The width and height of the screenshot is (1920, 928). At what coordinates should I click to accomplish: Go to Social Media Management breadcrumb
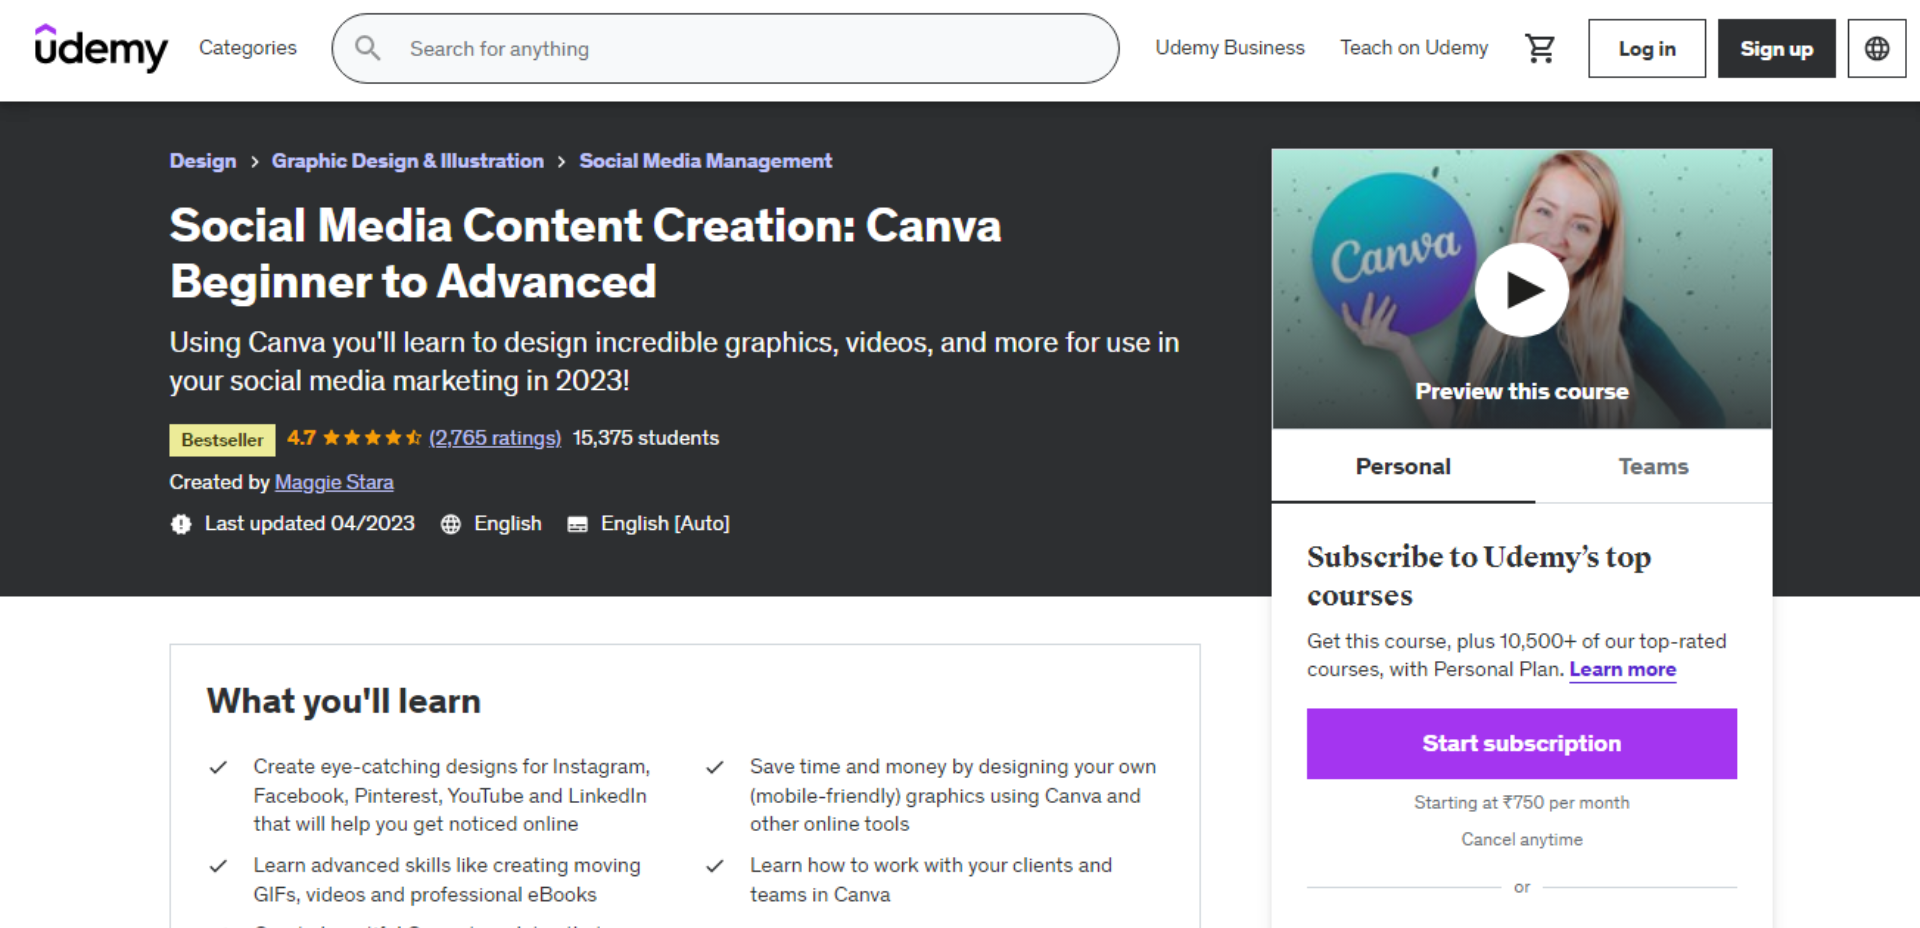point(705,161)
